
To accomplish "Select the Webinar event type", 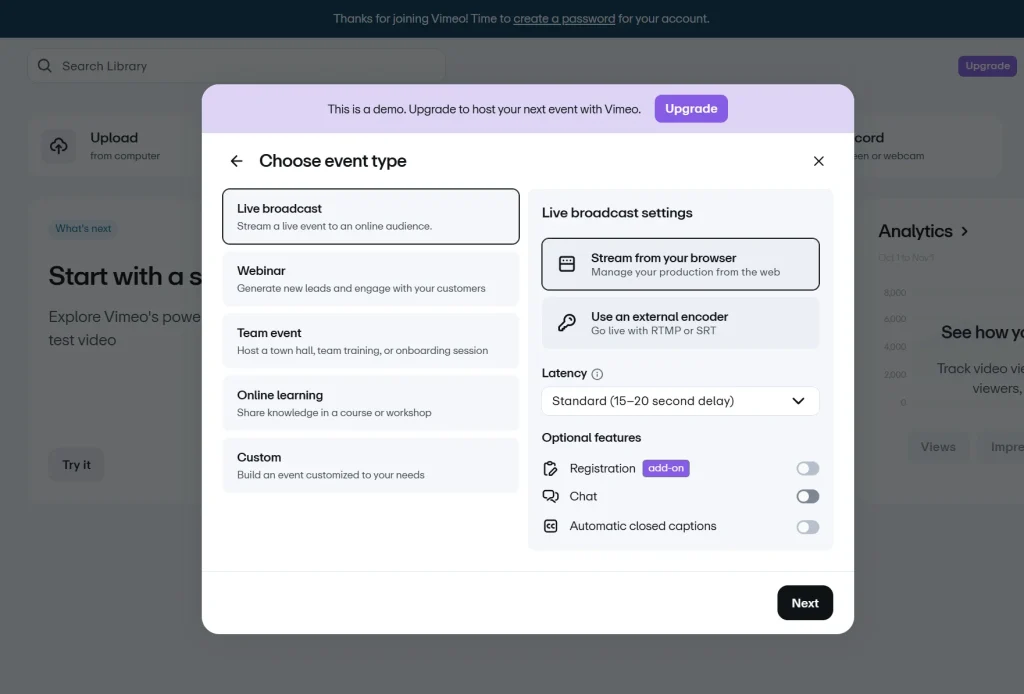I will (x=370, y=278).
